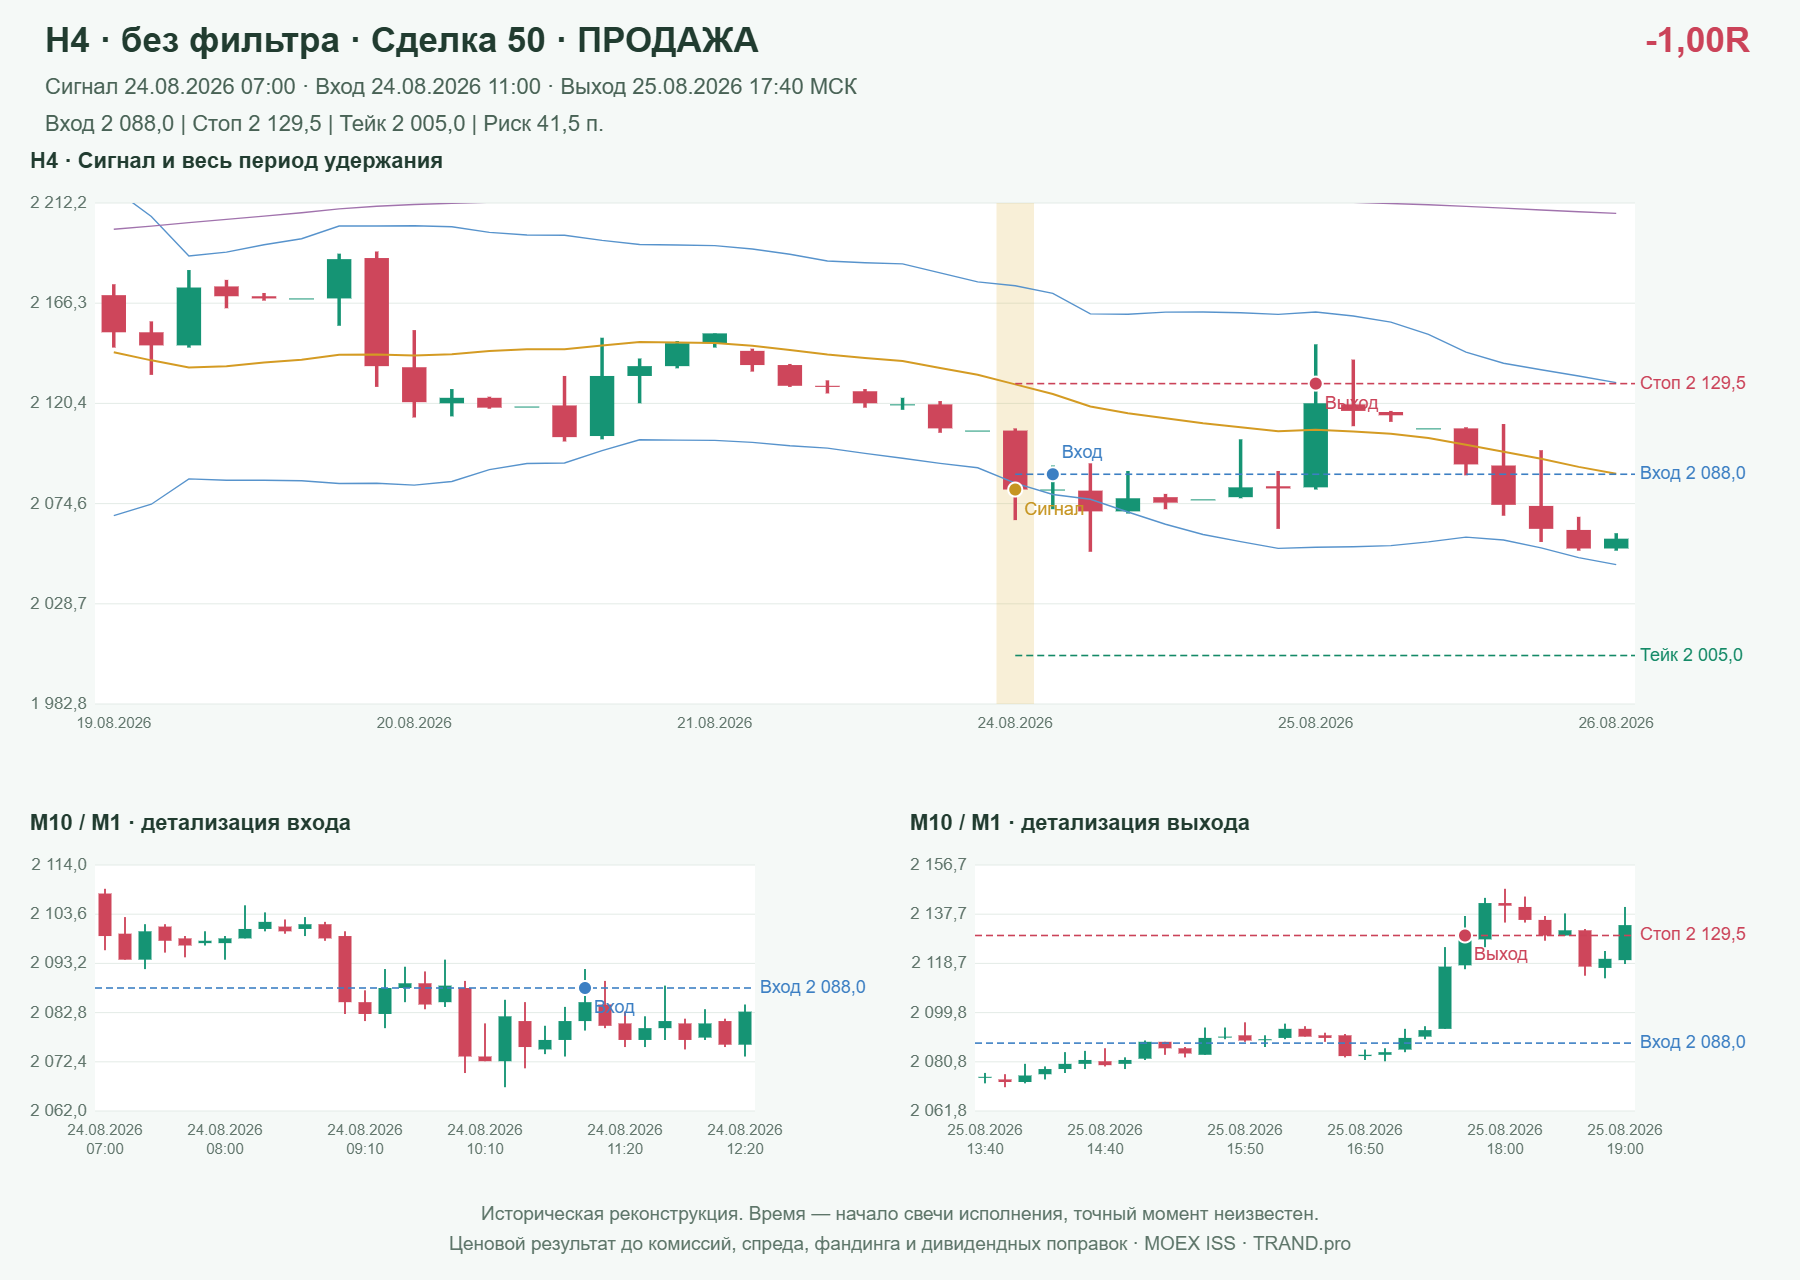
Task: Click the 'Стоп 2 129,5' label in exit detail chart
Action: point(1693,934)
